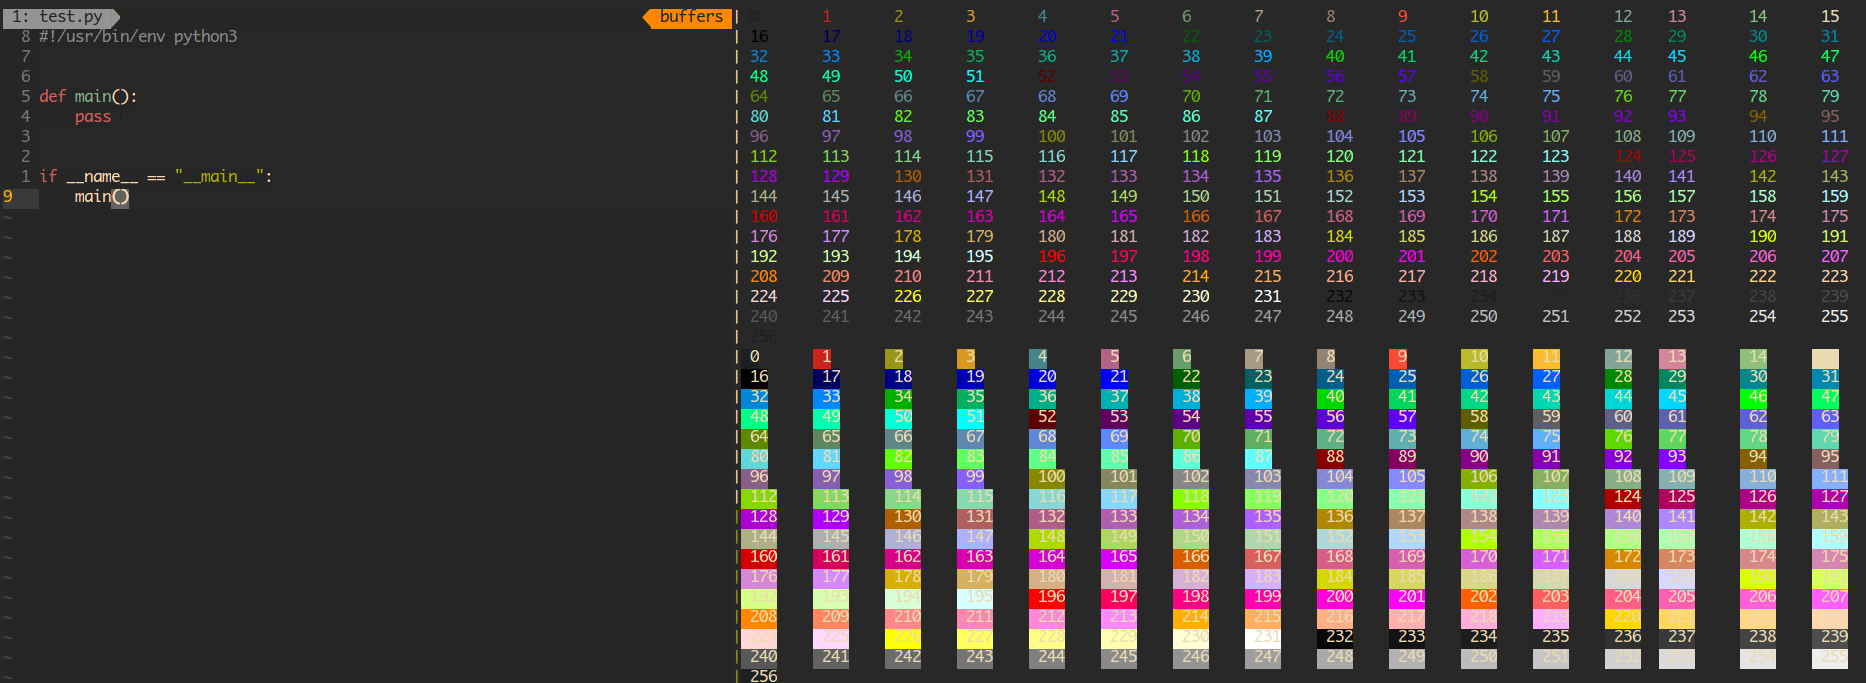Viewport: 1866px width, 683px height.
Task: Pick the magenta background swatch labeled 165
Action: pos(1119,557)
